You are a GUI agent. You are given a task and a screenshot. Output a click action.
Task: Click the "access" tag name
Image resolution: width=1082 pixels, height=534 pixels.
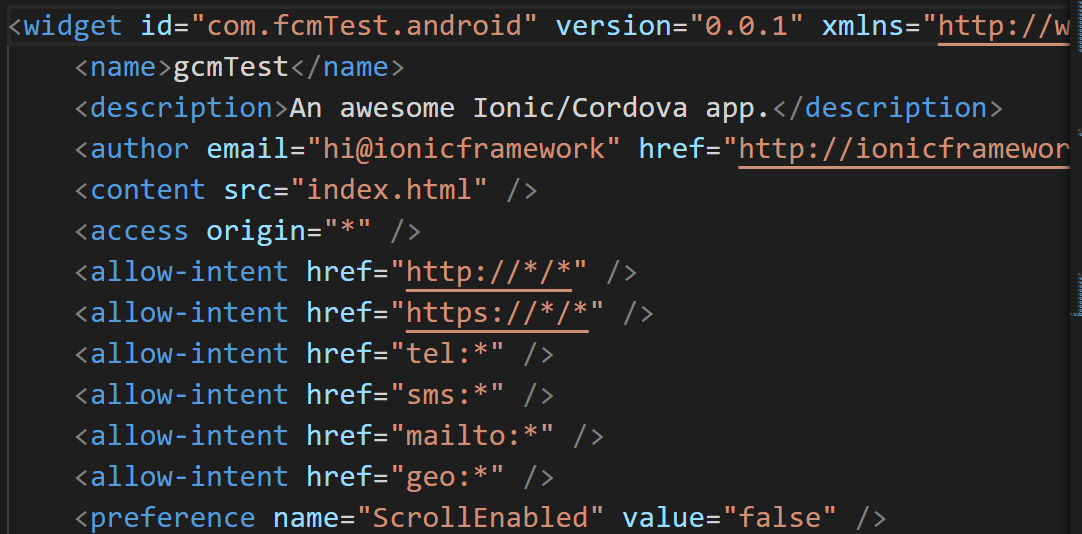pos(139,231)
